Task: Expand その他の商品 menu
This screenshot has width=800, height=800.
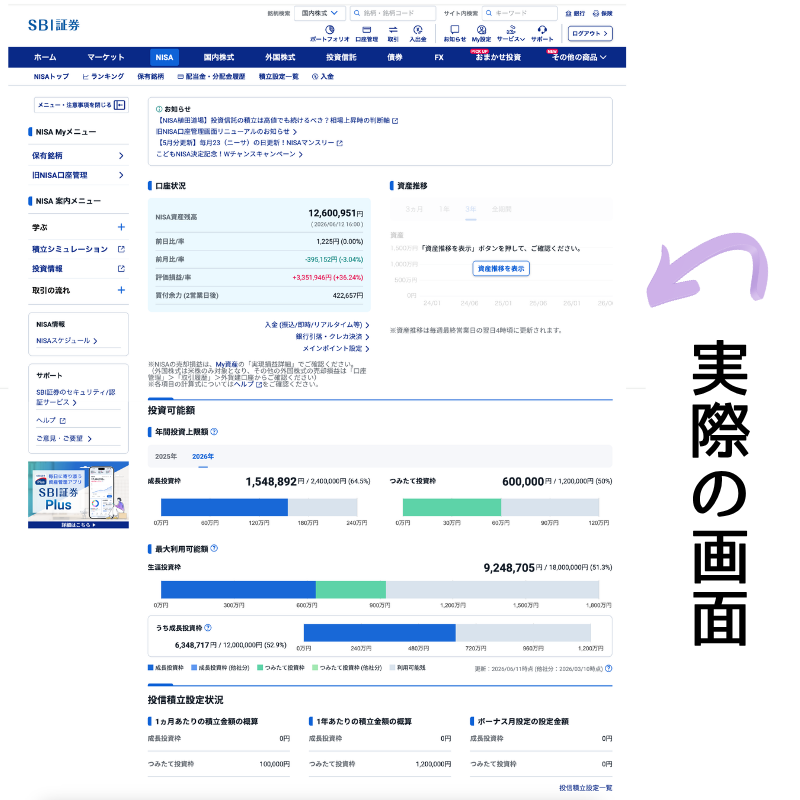Action: 579,57
